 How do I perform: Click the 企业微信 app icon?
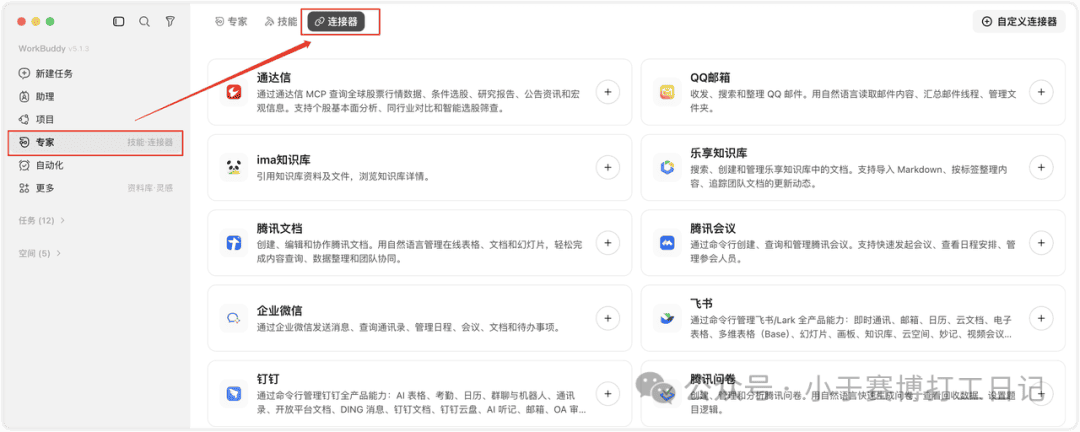[233, 318]
